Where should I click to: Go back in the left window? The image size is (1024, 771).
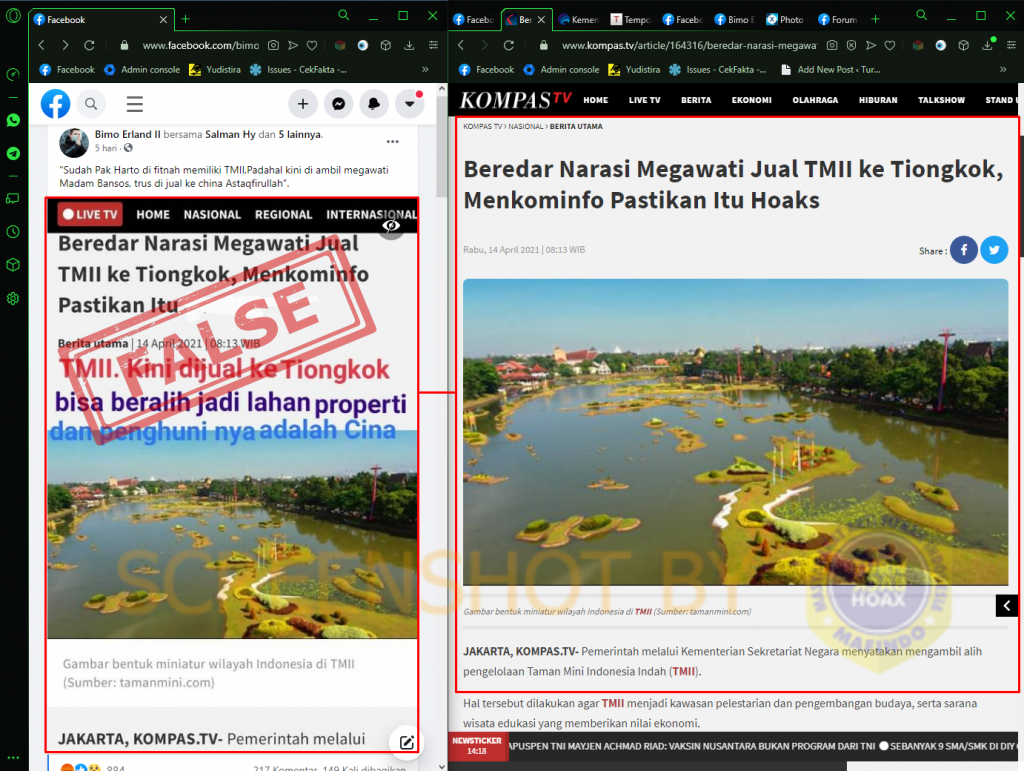click(x=42, y=45)
